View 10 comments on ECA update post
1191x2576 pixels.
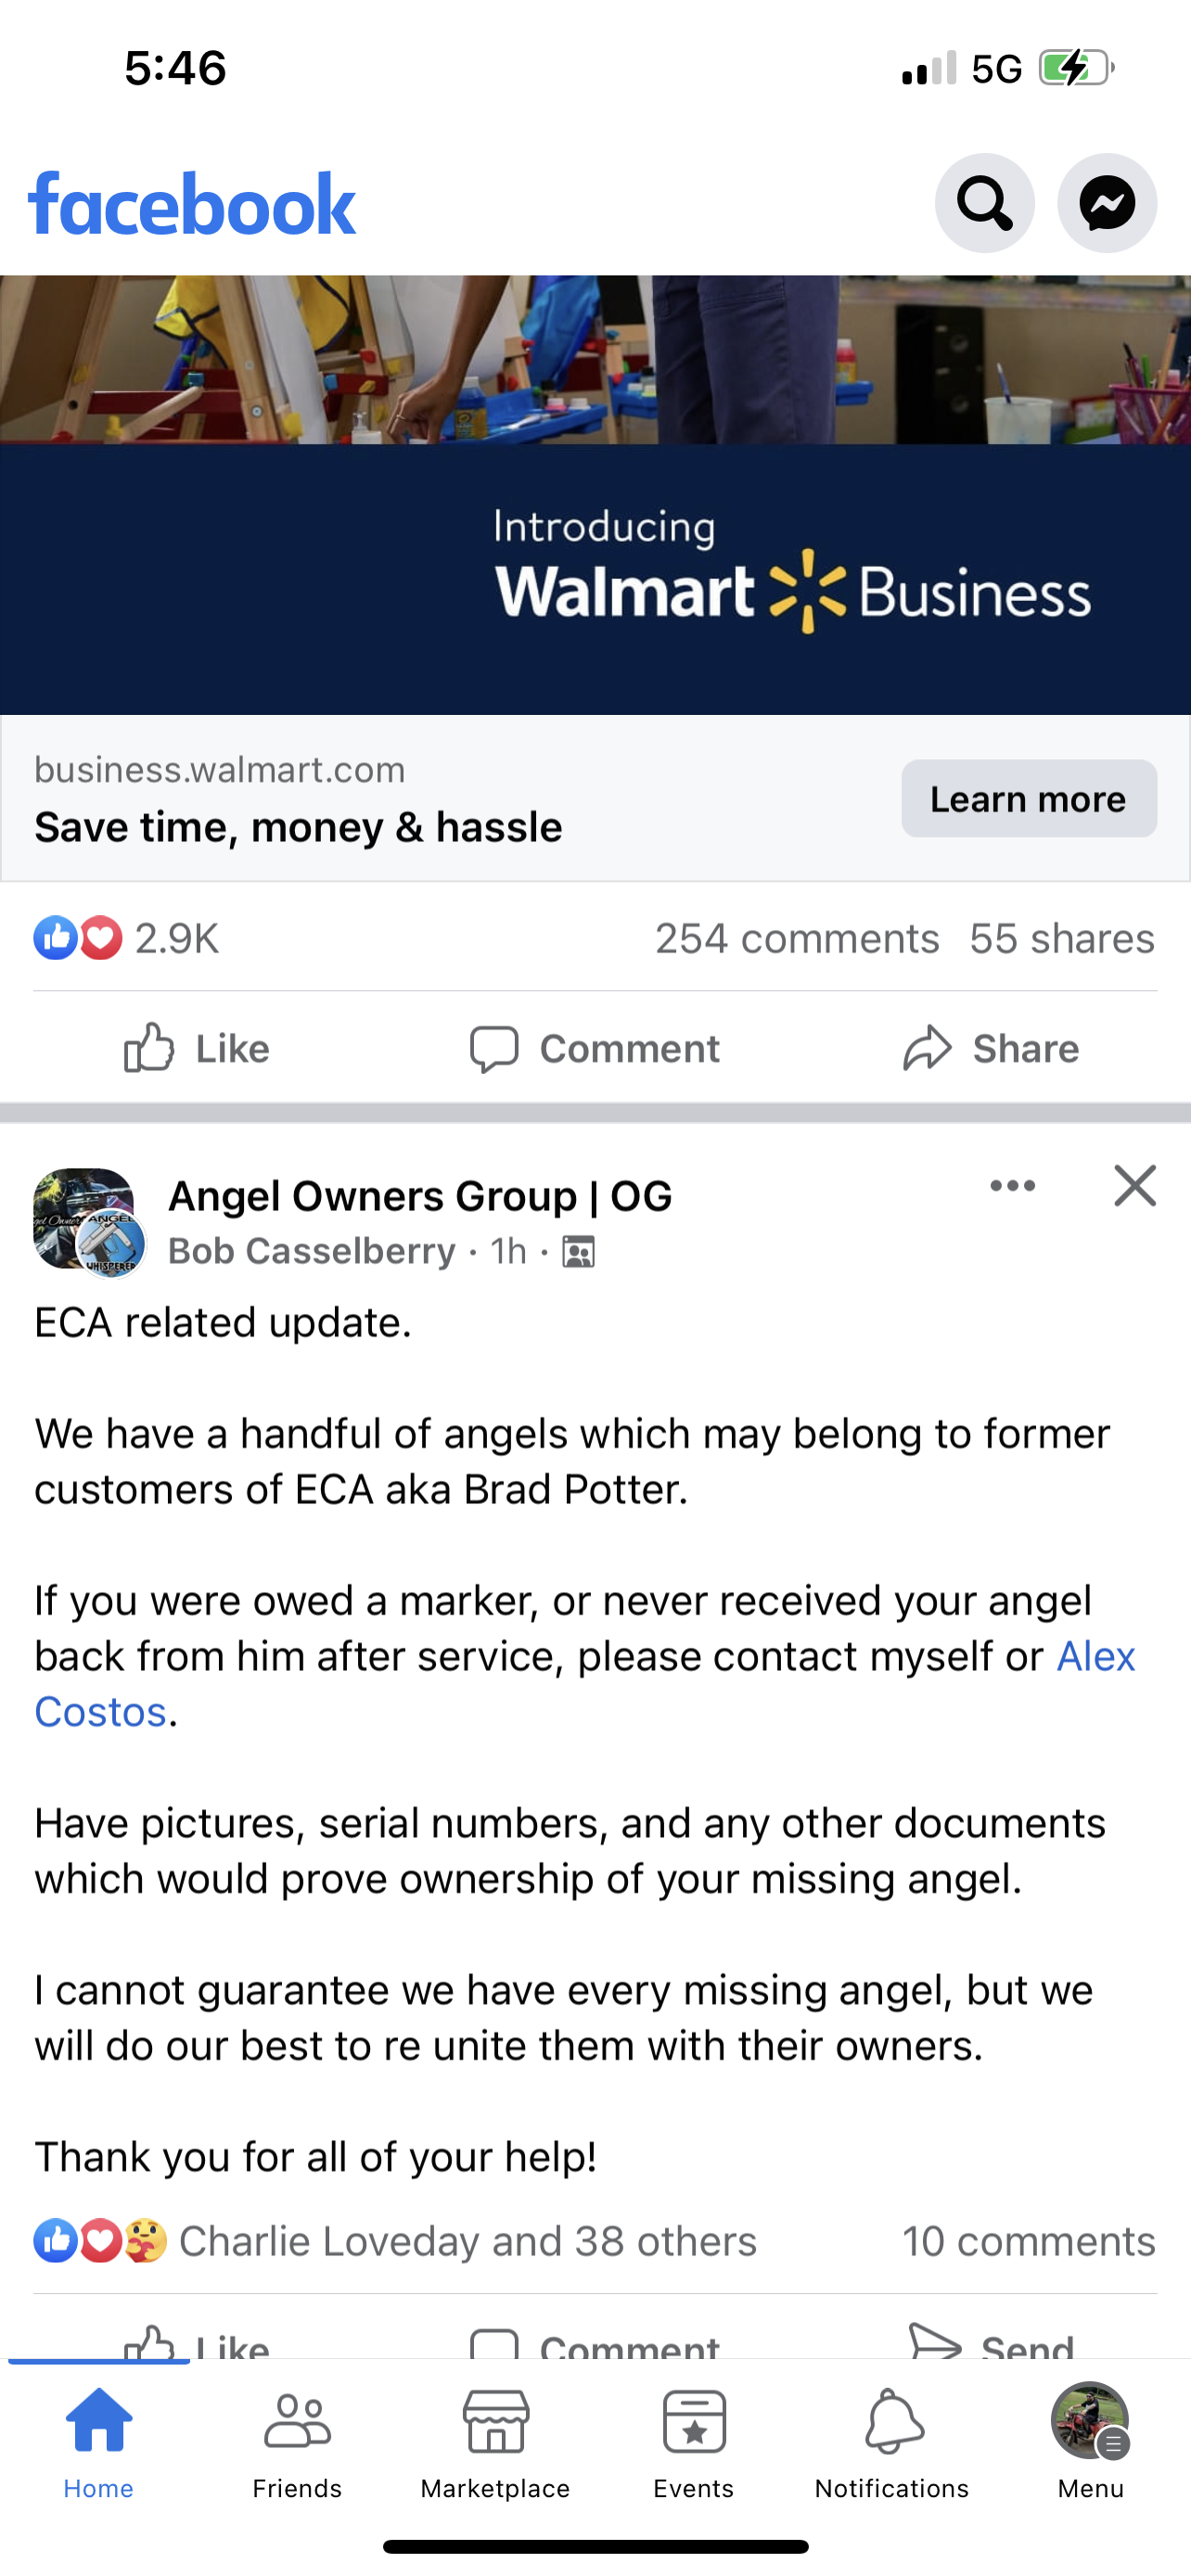coord(1029,2241)
